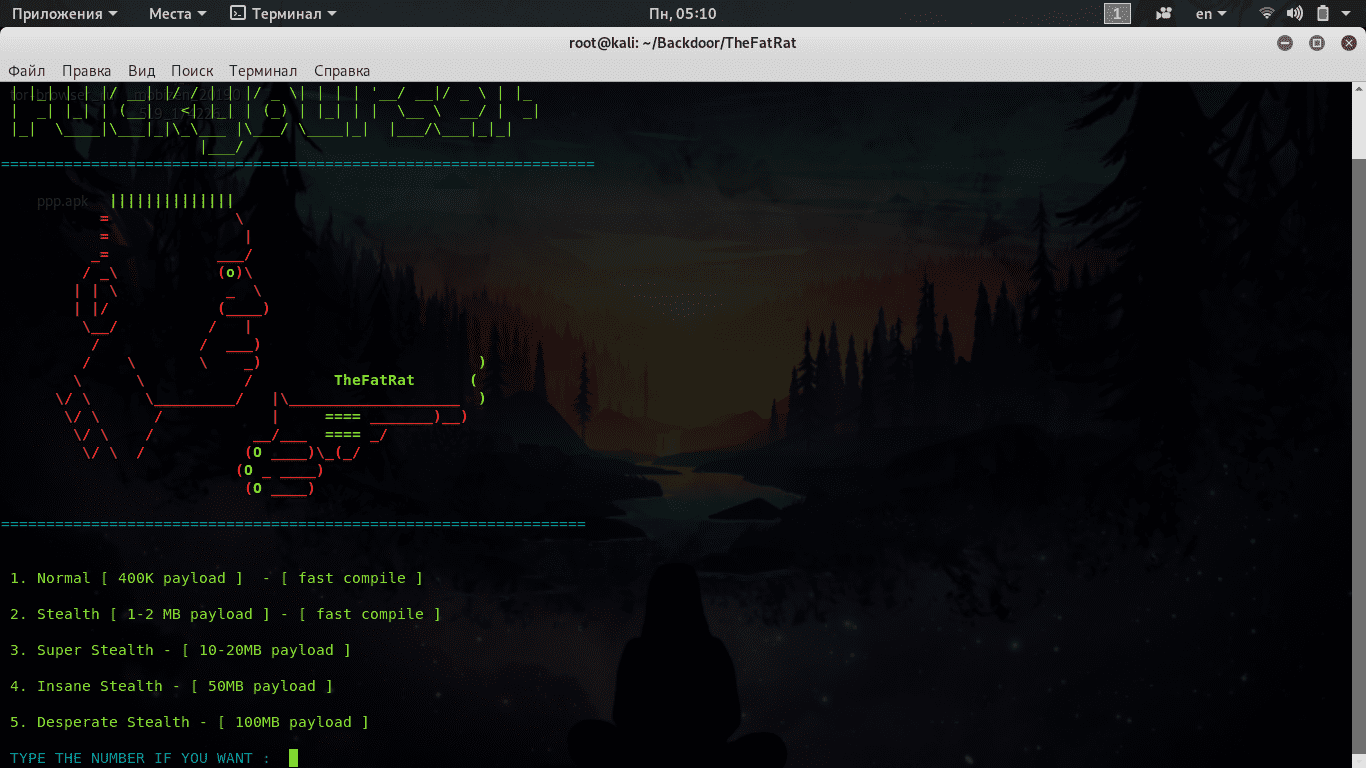The width and height of the screenshot is (1366, 768).
Task: Click the Wi-Fi signal icon
Action: [1267, 14]
